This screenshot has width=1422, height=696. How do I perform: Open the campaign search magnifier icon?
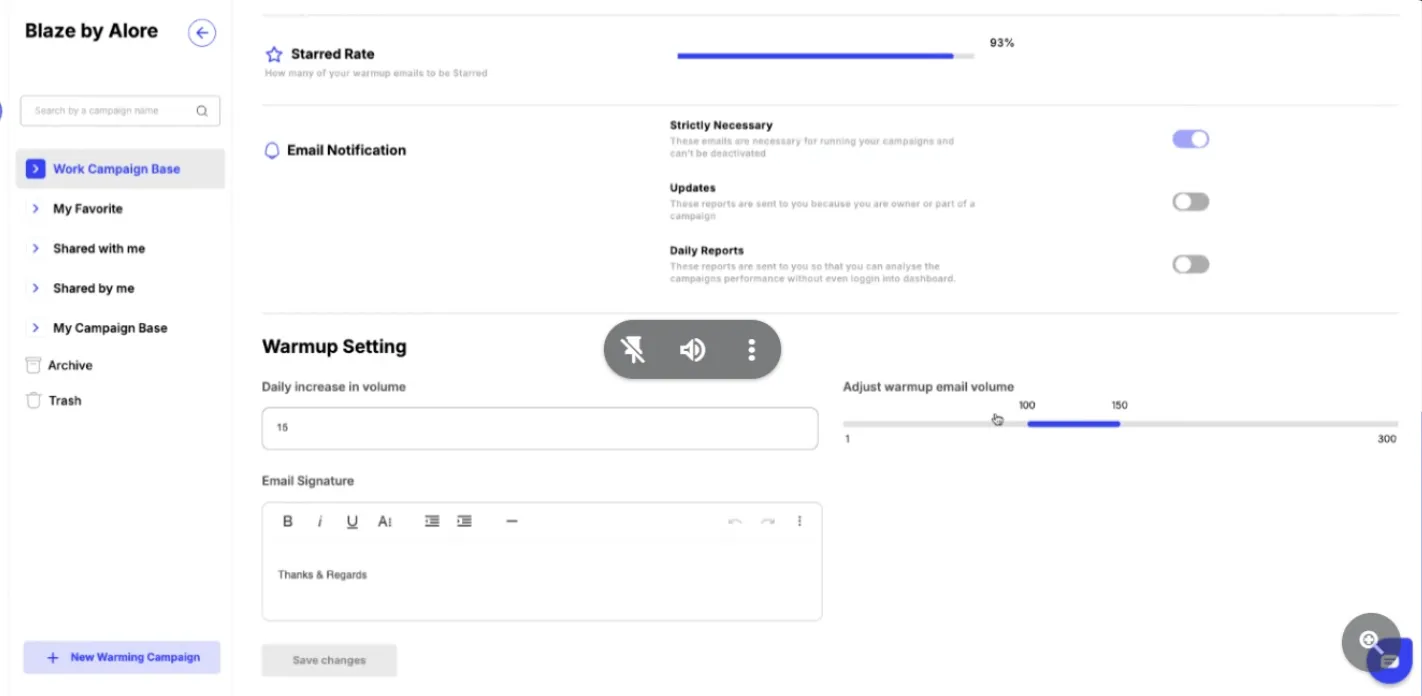(201, 110)
